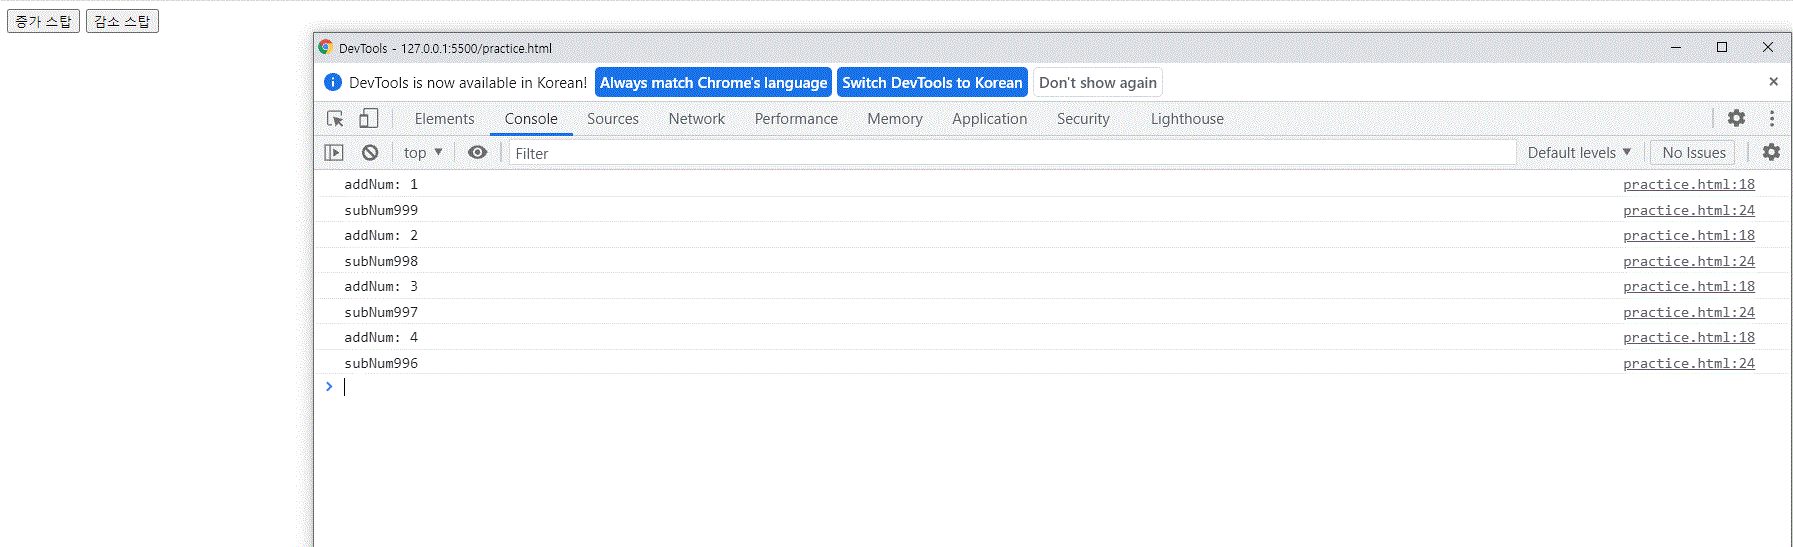Select the console message addNum: 4
The width and height of the screenshot is (1793, 547).
pos(381,337)
